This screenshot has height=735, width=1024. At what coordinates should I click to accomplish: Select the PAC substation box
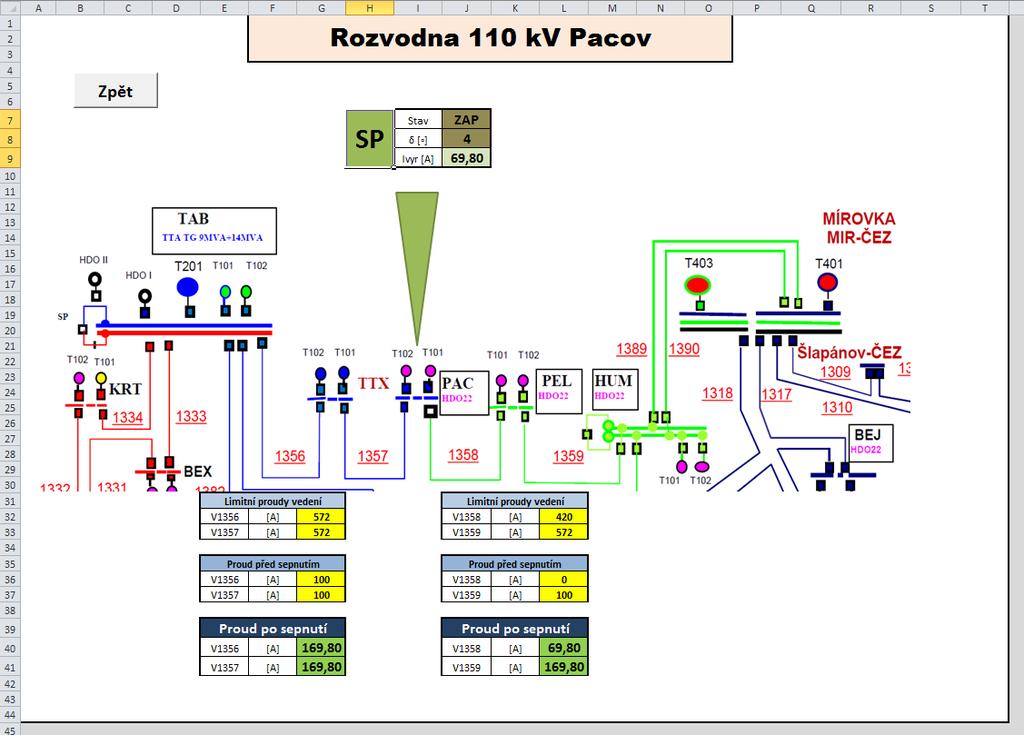pos(464,393)
